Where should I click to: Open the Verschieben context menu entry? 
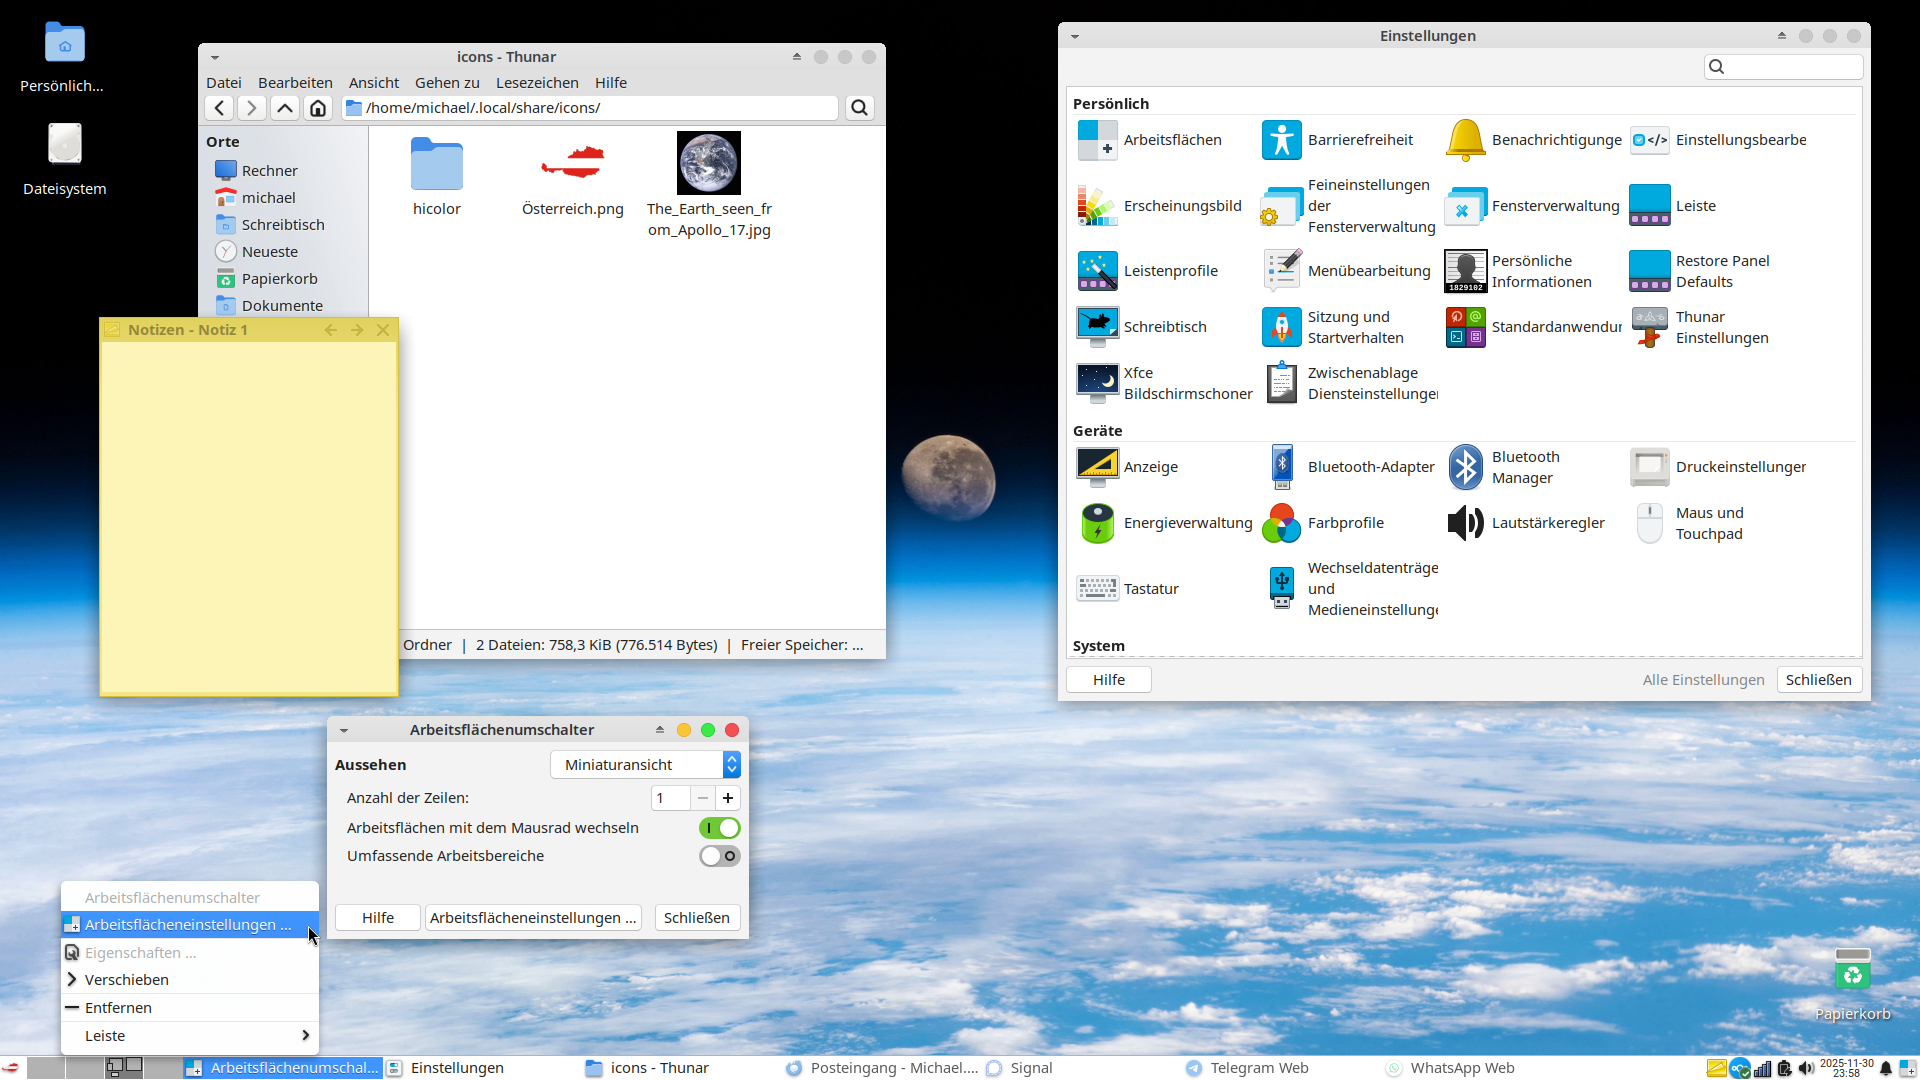pos(127,980)
